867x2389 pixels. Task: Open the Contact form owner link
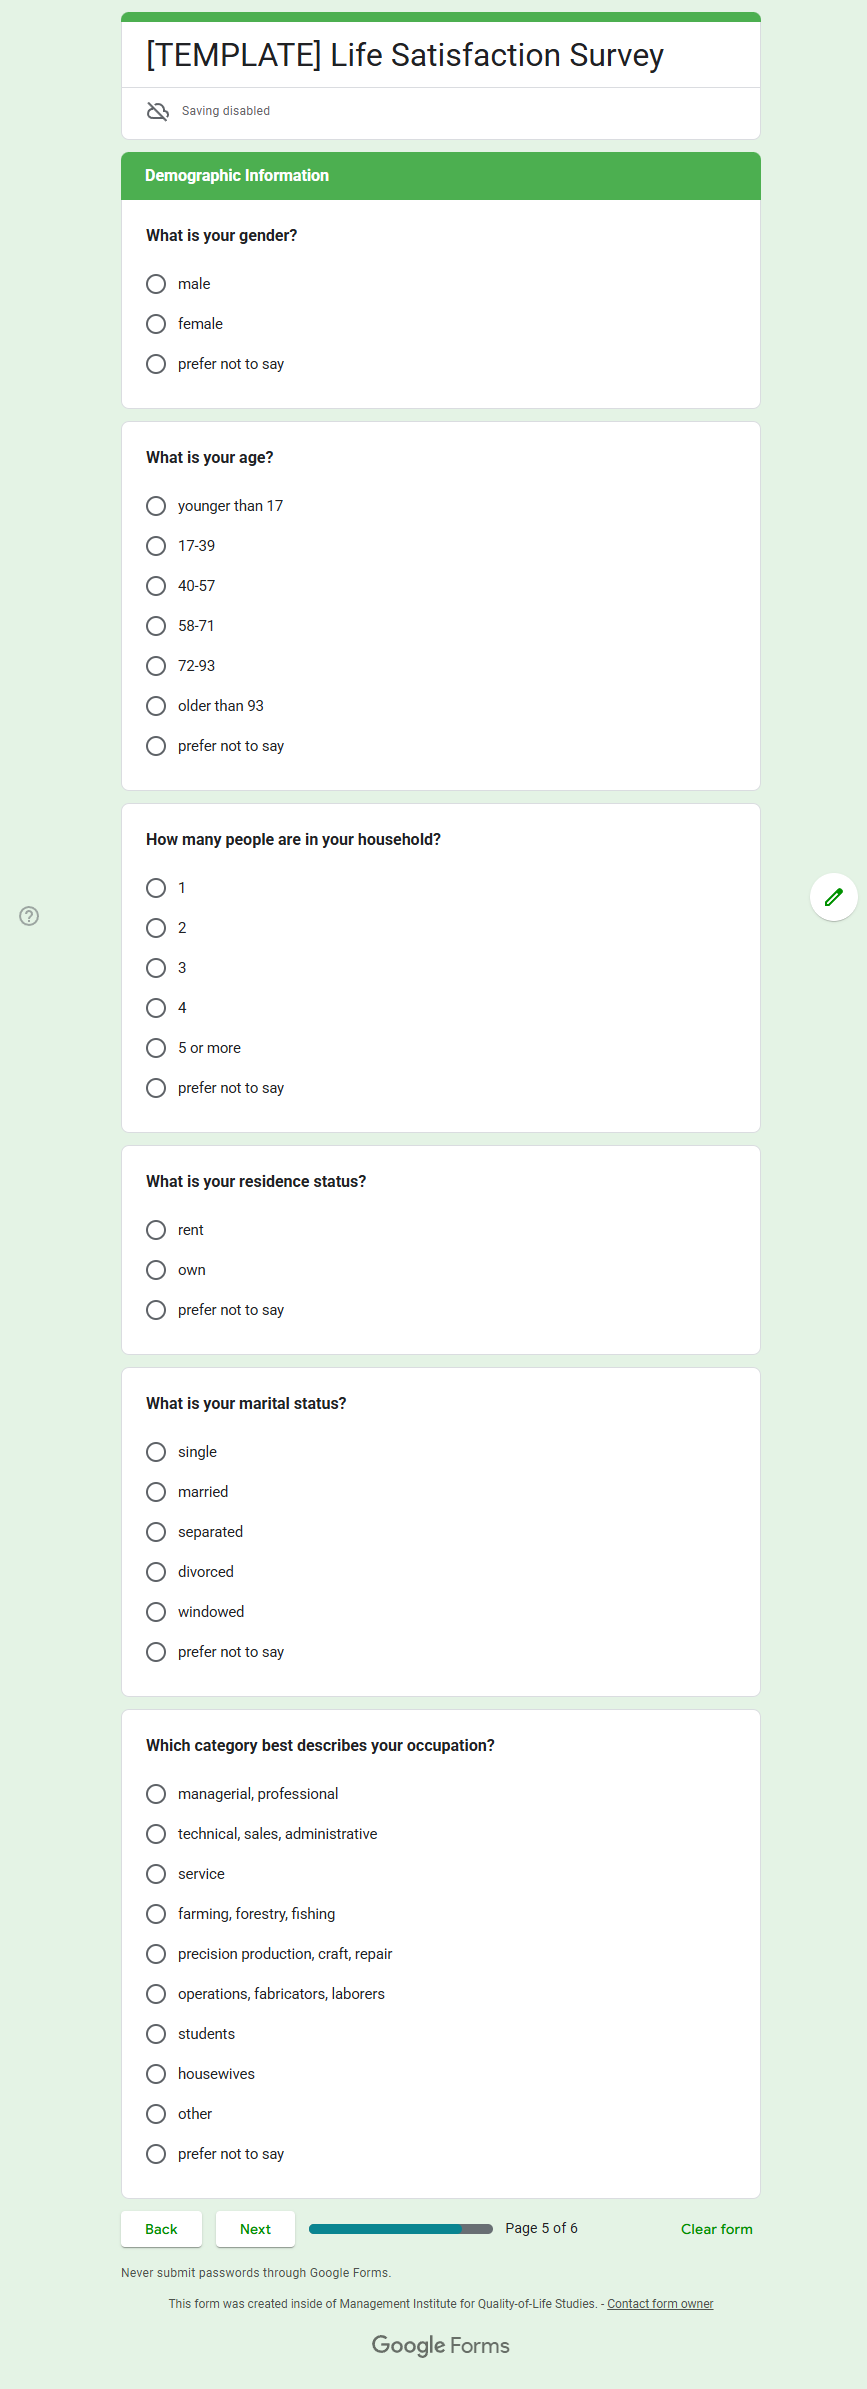[660, 2304]
